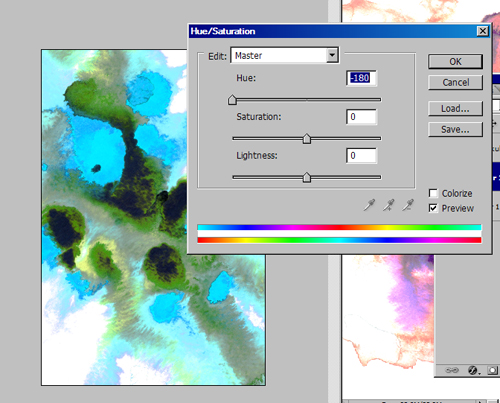Select the Eyedropper tool in Hue/Saturation dialog
This screenshot has width=500, height=403.
click(x=369, y=205)
